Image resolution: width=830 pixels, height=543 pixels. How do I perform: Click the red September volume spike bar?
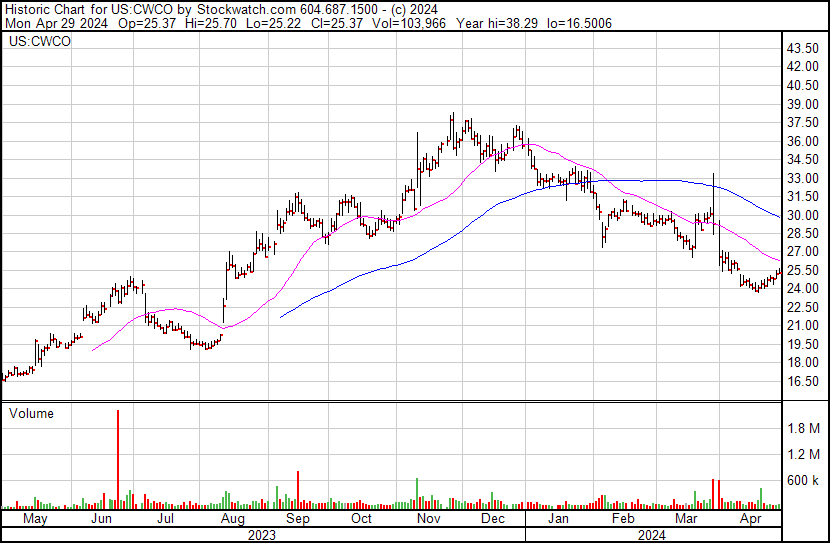298,490
